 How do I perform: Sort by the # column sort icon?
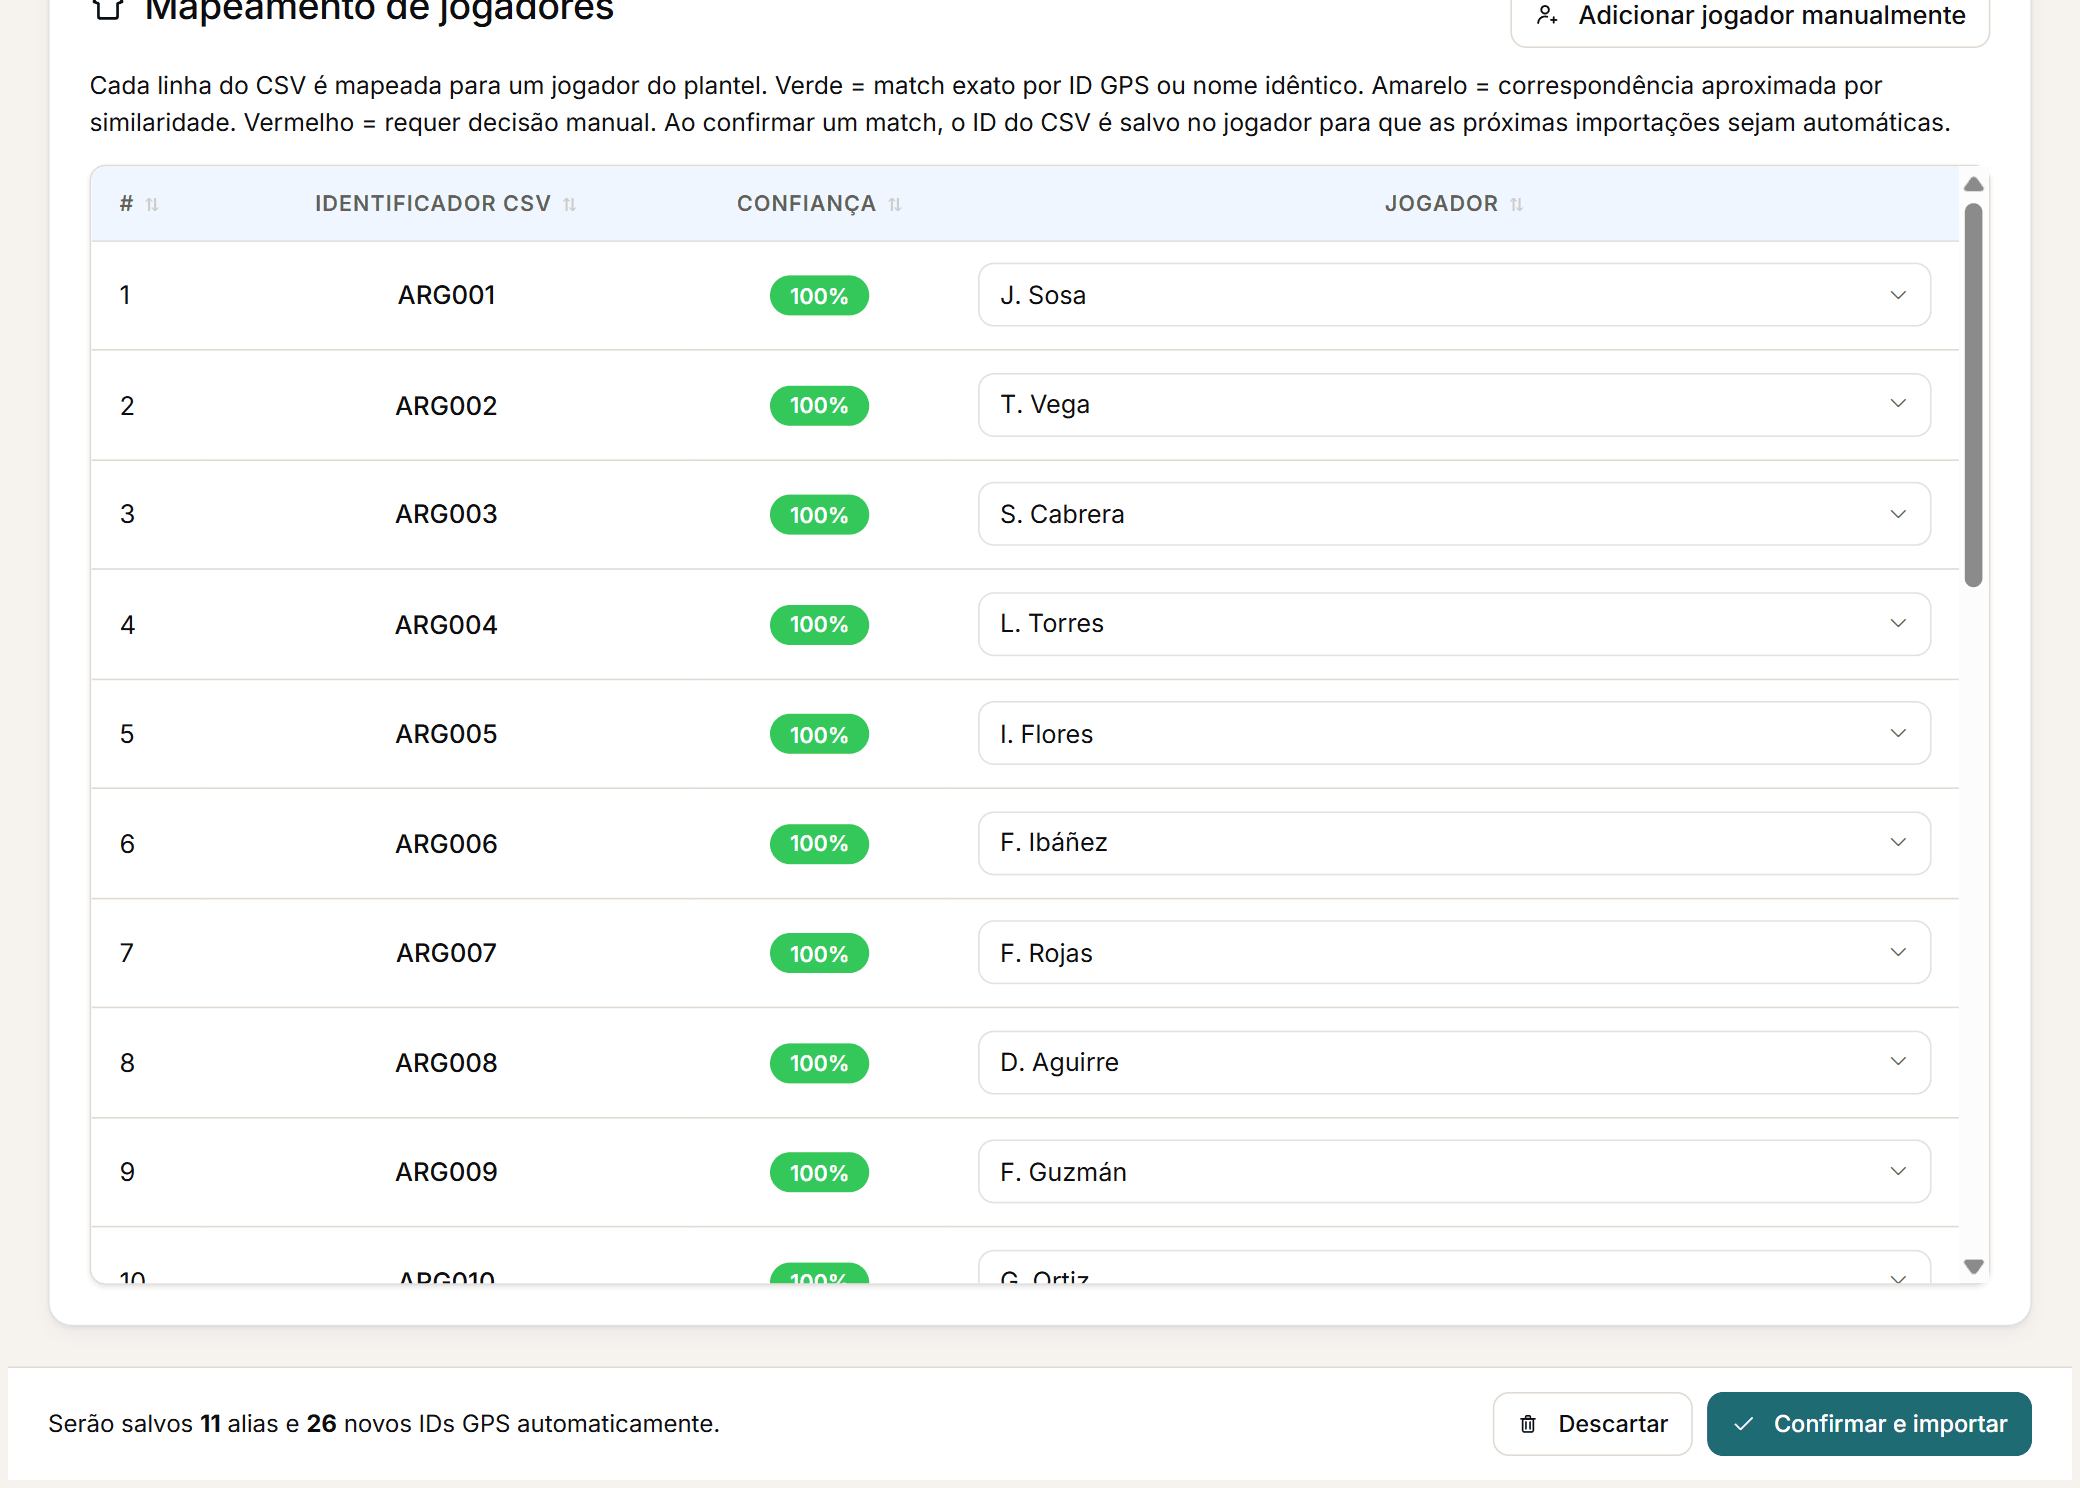pos(152,204)
